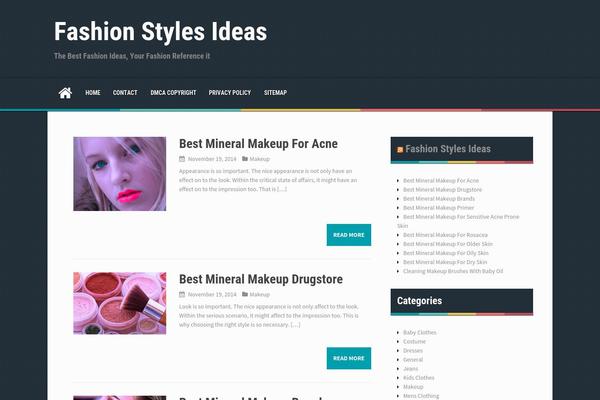Click the Acne post excerpt text
The width and height of the screenshot is (600, 400).
pyautogui.click(x=268, y=180)
